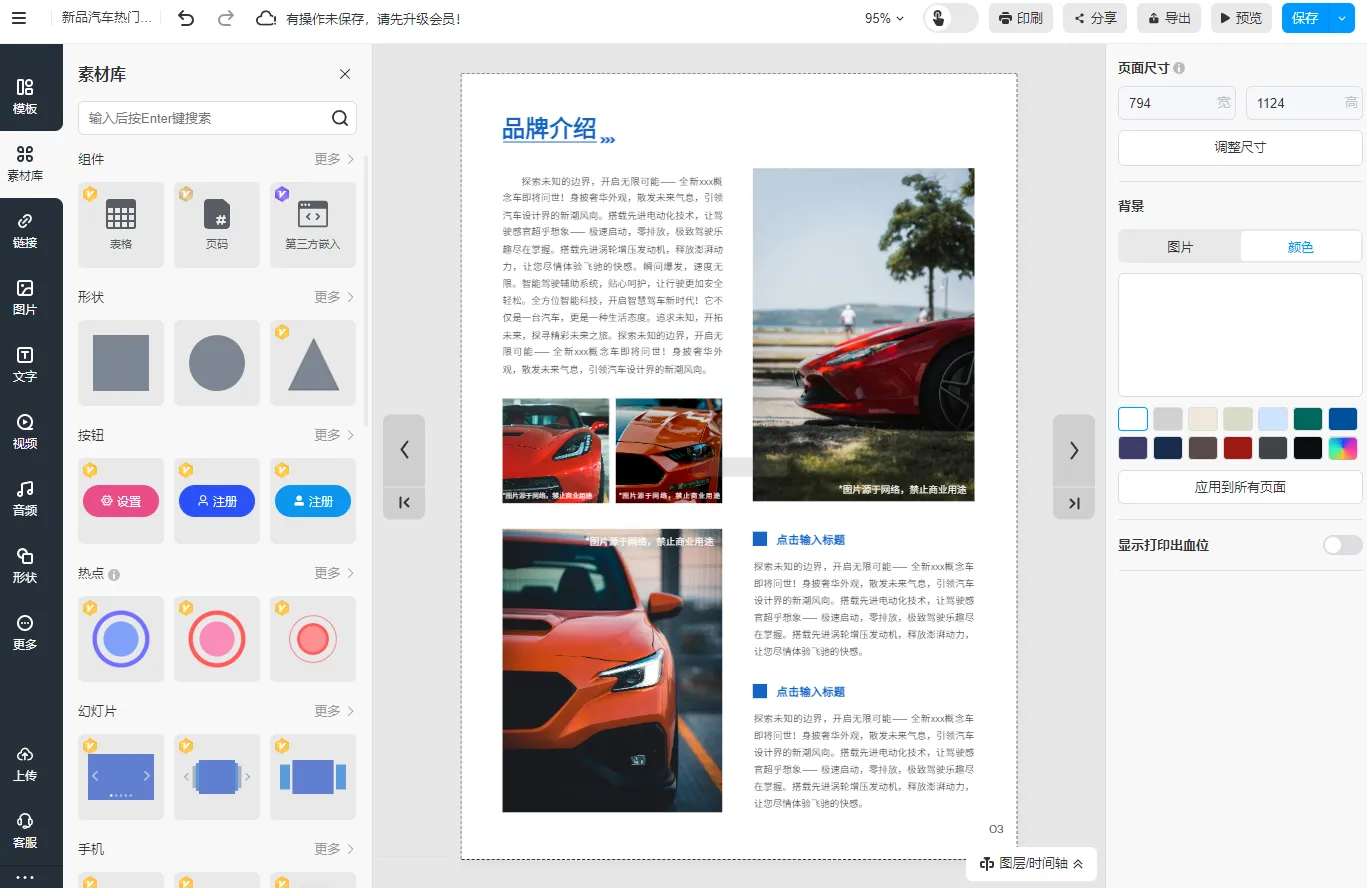Switch to the 图片 background tab

[x=1180, y=247]
